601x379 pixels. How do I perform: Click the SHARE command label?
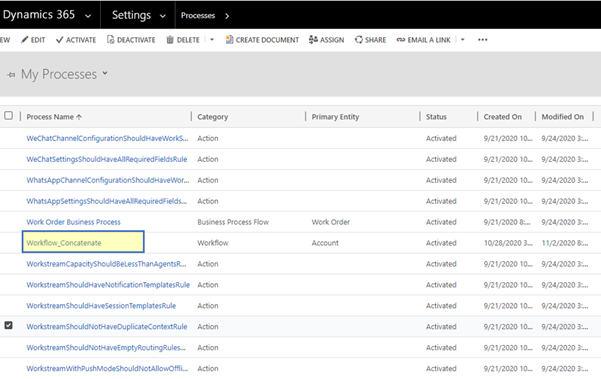[375, 40]
